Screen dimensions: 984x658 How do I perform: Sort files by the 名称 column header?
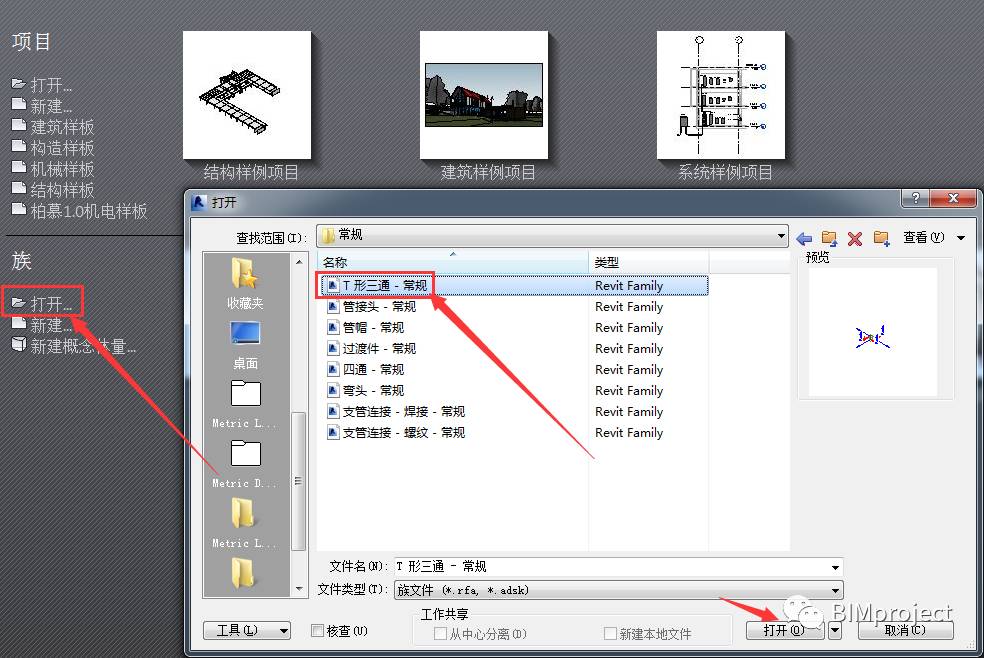[452, 262]
